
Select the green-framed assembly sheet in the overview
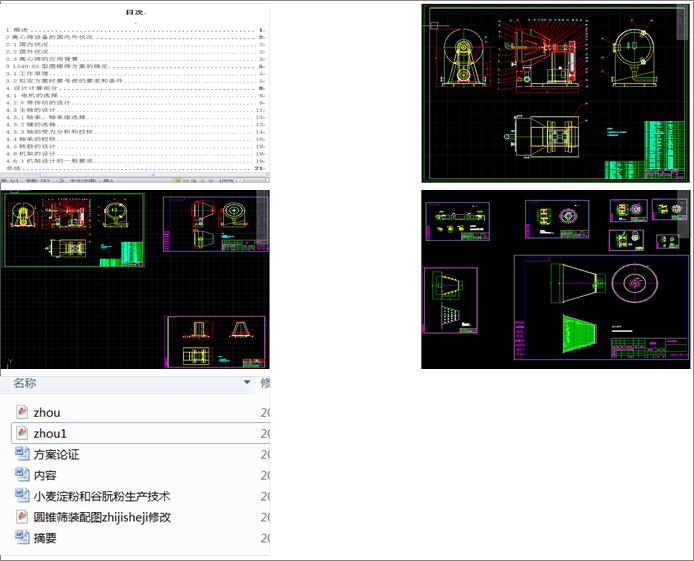tap(74, 230)
